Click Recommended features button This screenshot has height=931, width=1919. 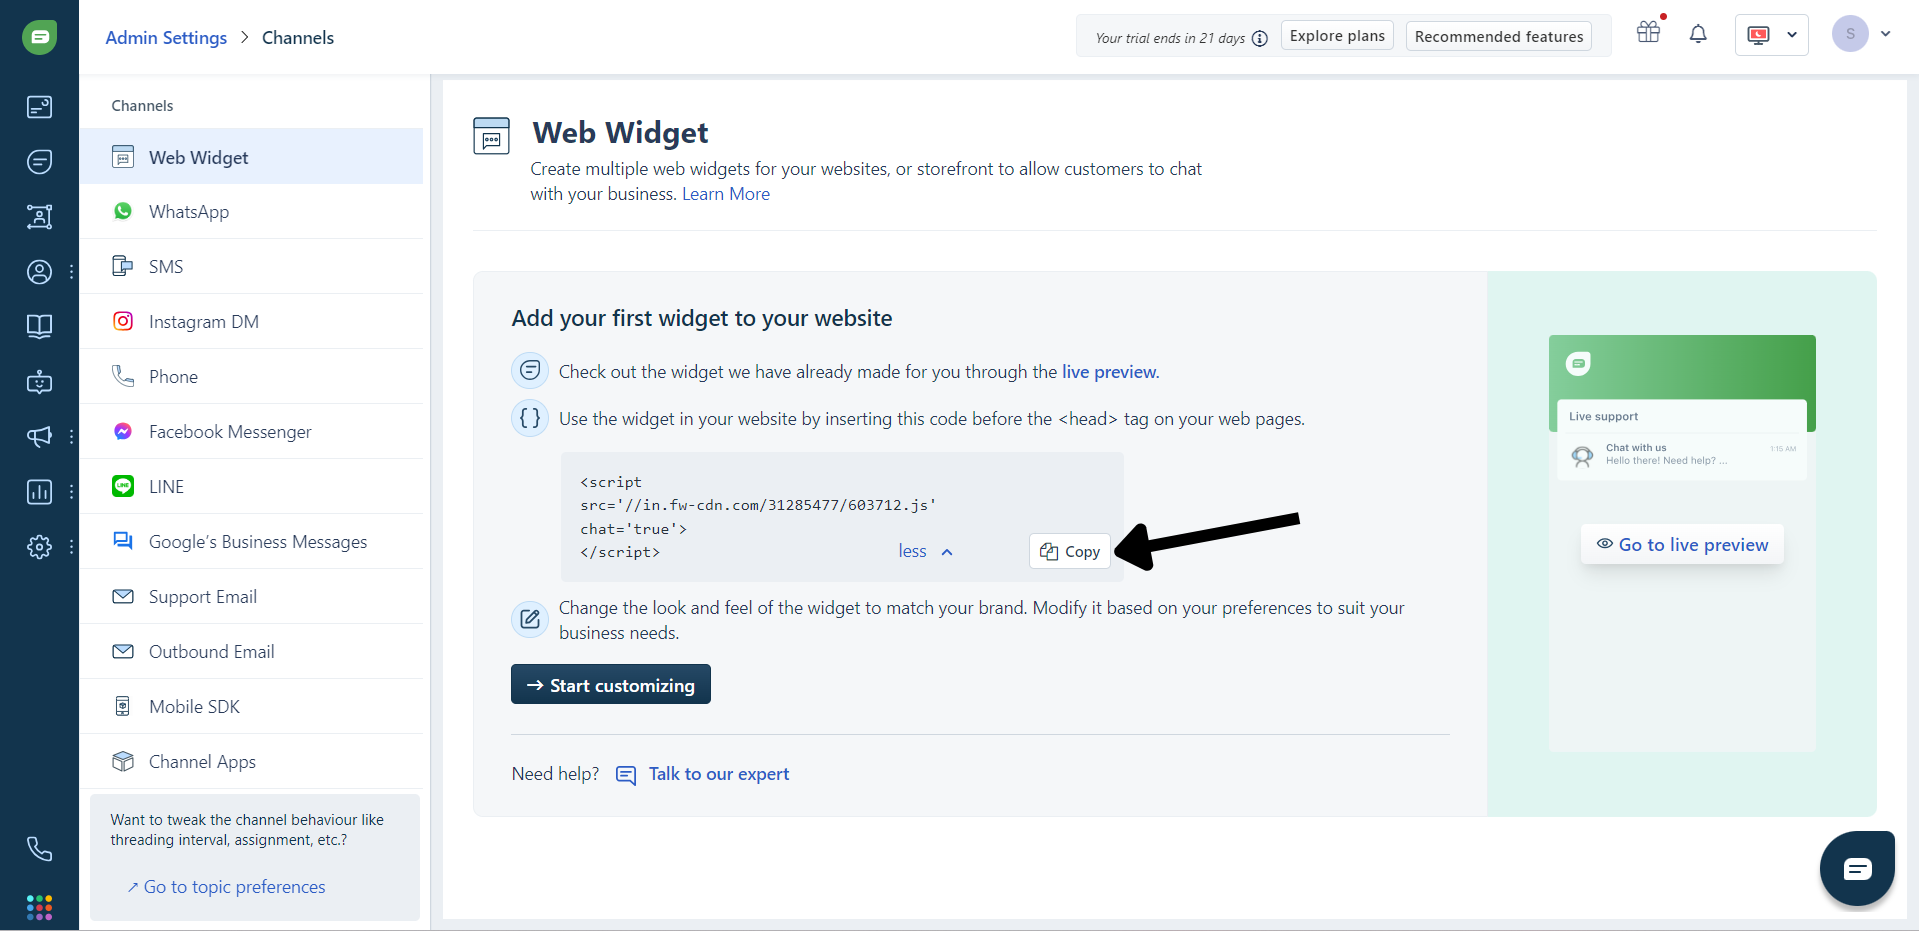click(1499, 36)
